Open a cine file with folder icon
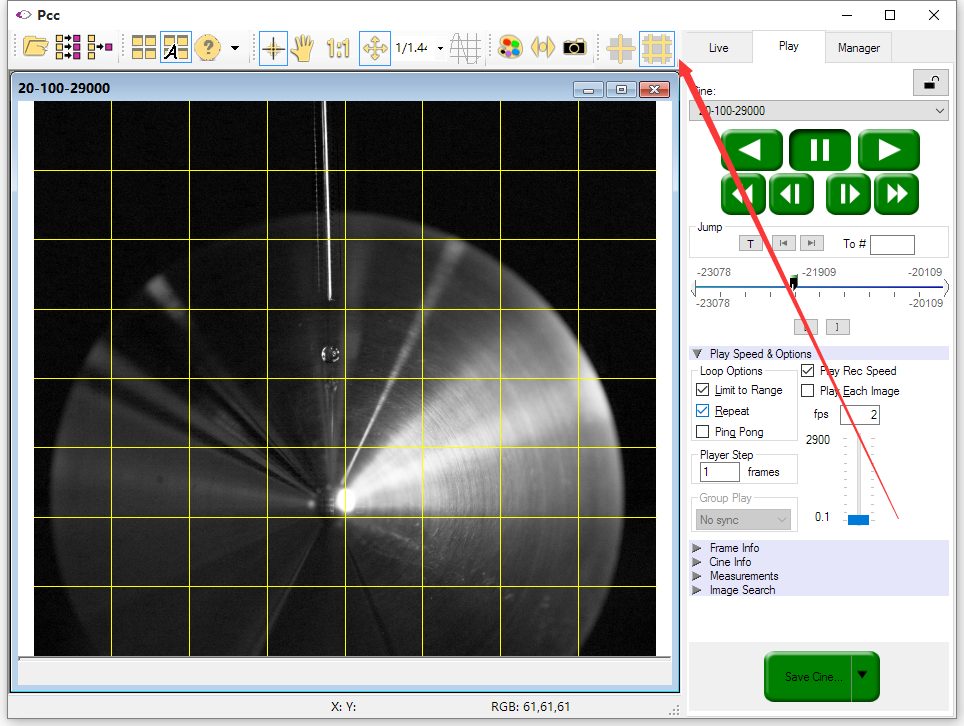Viewport: 964px width, 726px height. [x=35, y=47]
